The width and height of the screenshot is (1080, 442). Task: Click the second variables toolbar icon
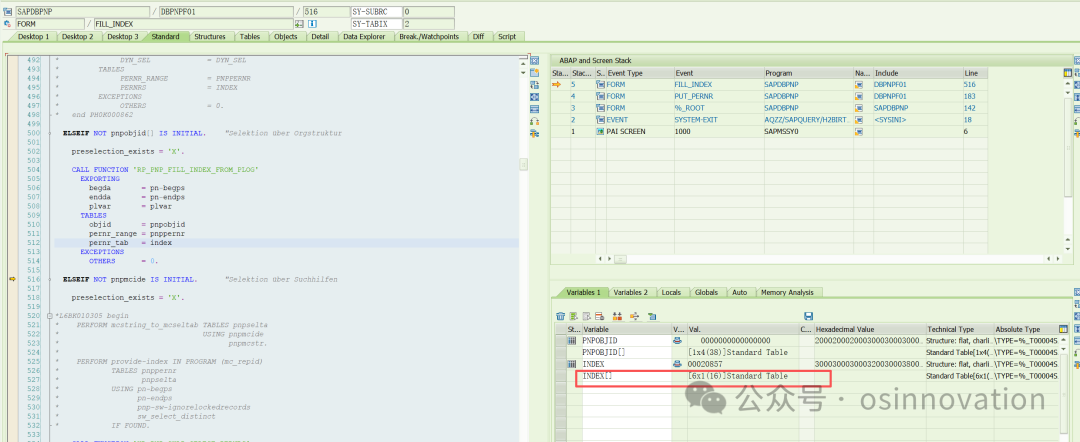pyautogui.click(x=573, y=316)
